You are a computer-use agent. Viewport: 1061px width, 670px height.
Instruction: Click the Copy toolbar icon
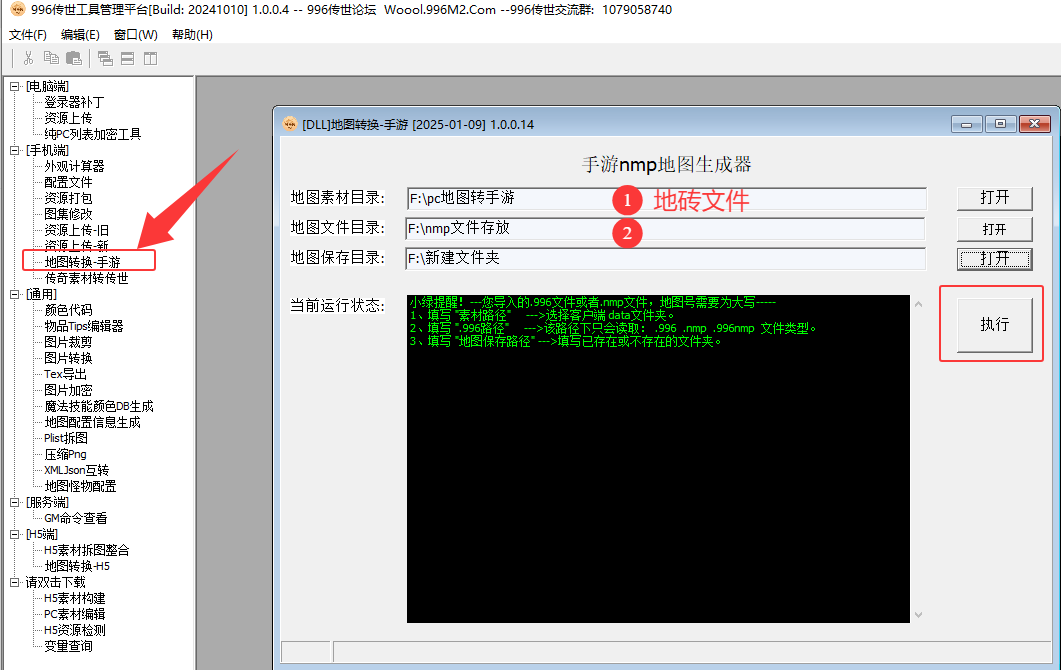(50, 58)
